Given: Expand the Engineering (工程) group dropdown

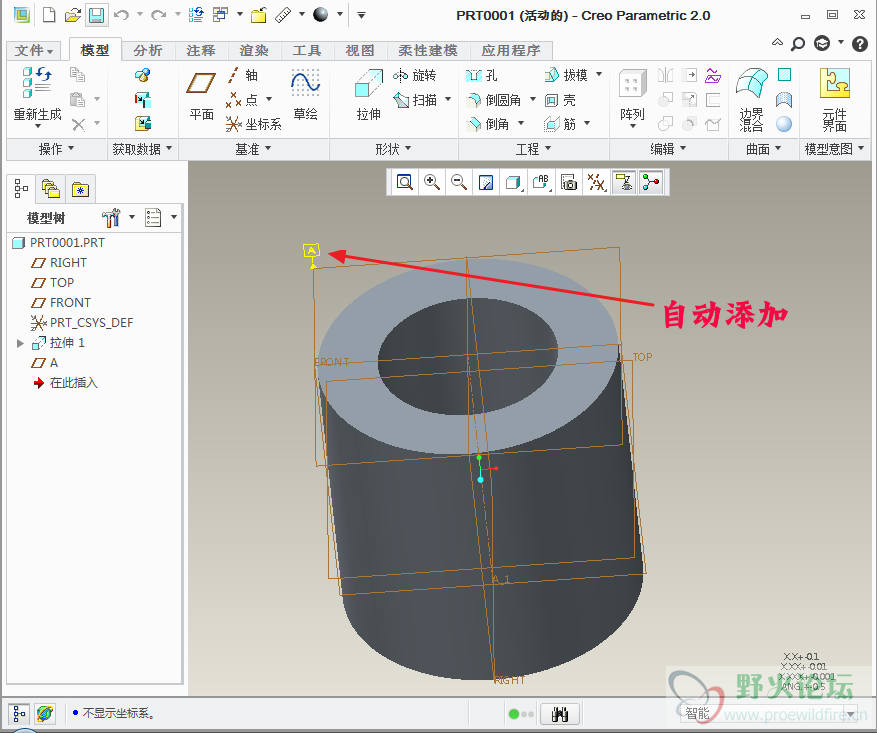Looking at the screenshot, I should [x=534, y=149].
